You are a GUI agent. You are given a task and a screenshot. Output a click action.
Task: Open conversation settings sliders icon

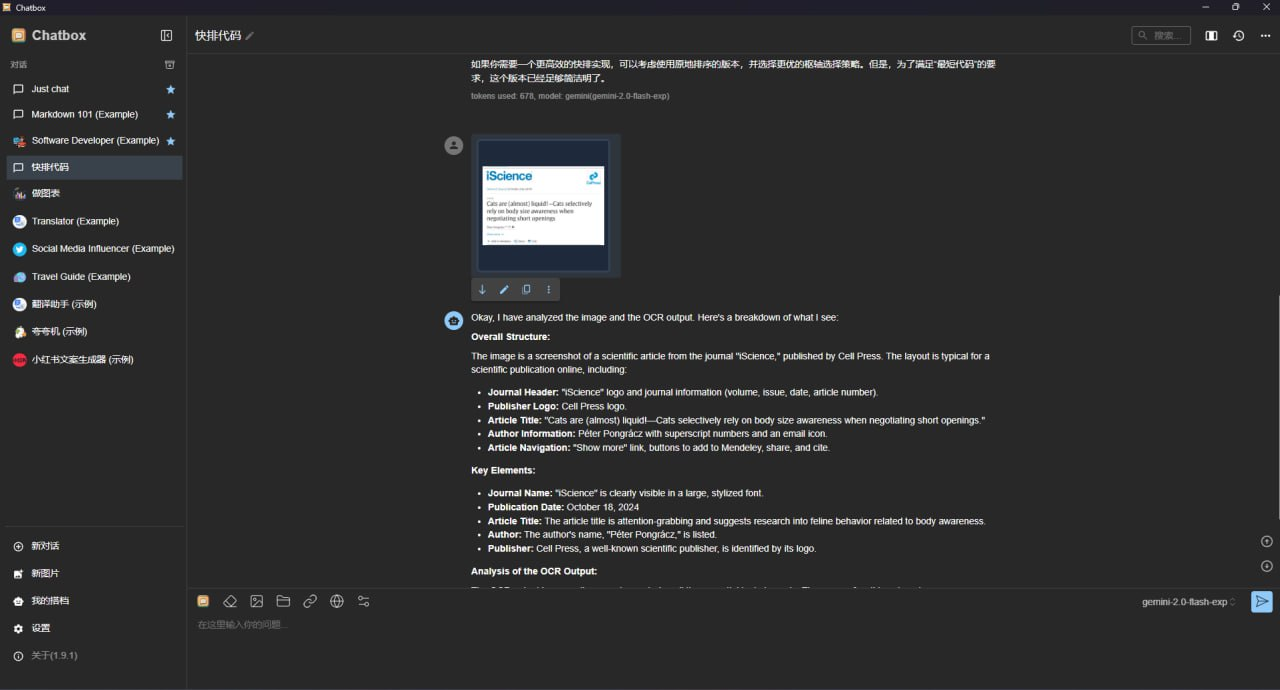coord(364,601)
